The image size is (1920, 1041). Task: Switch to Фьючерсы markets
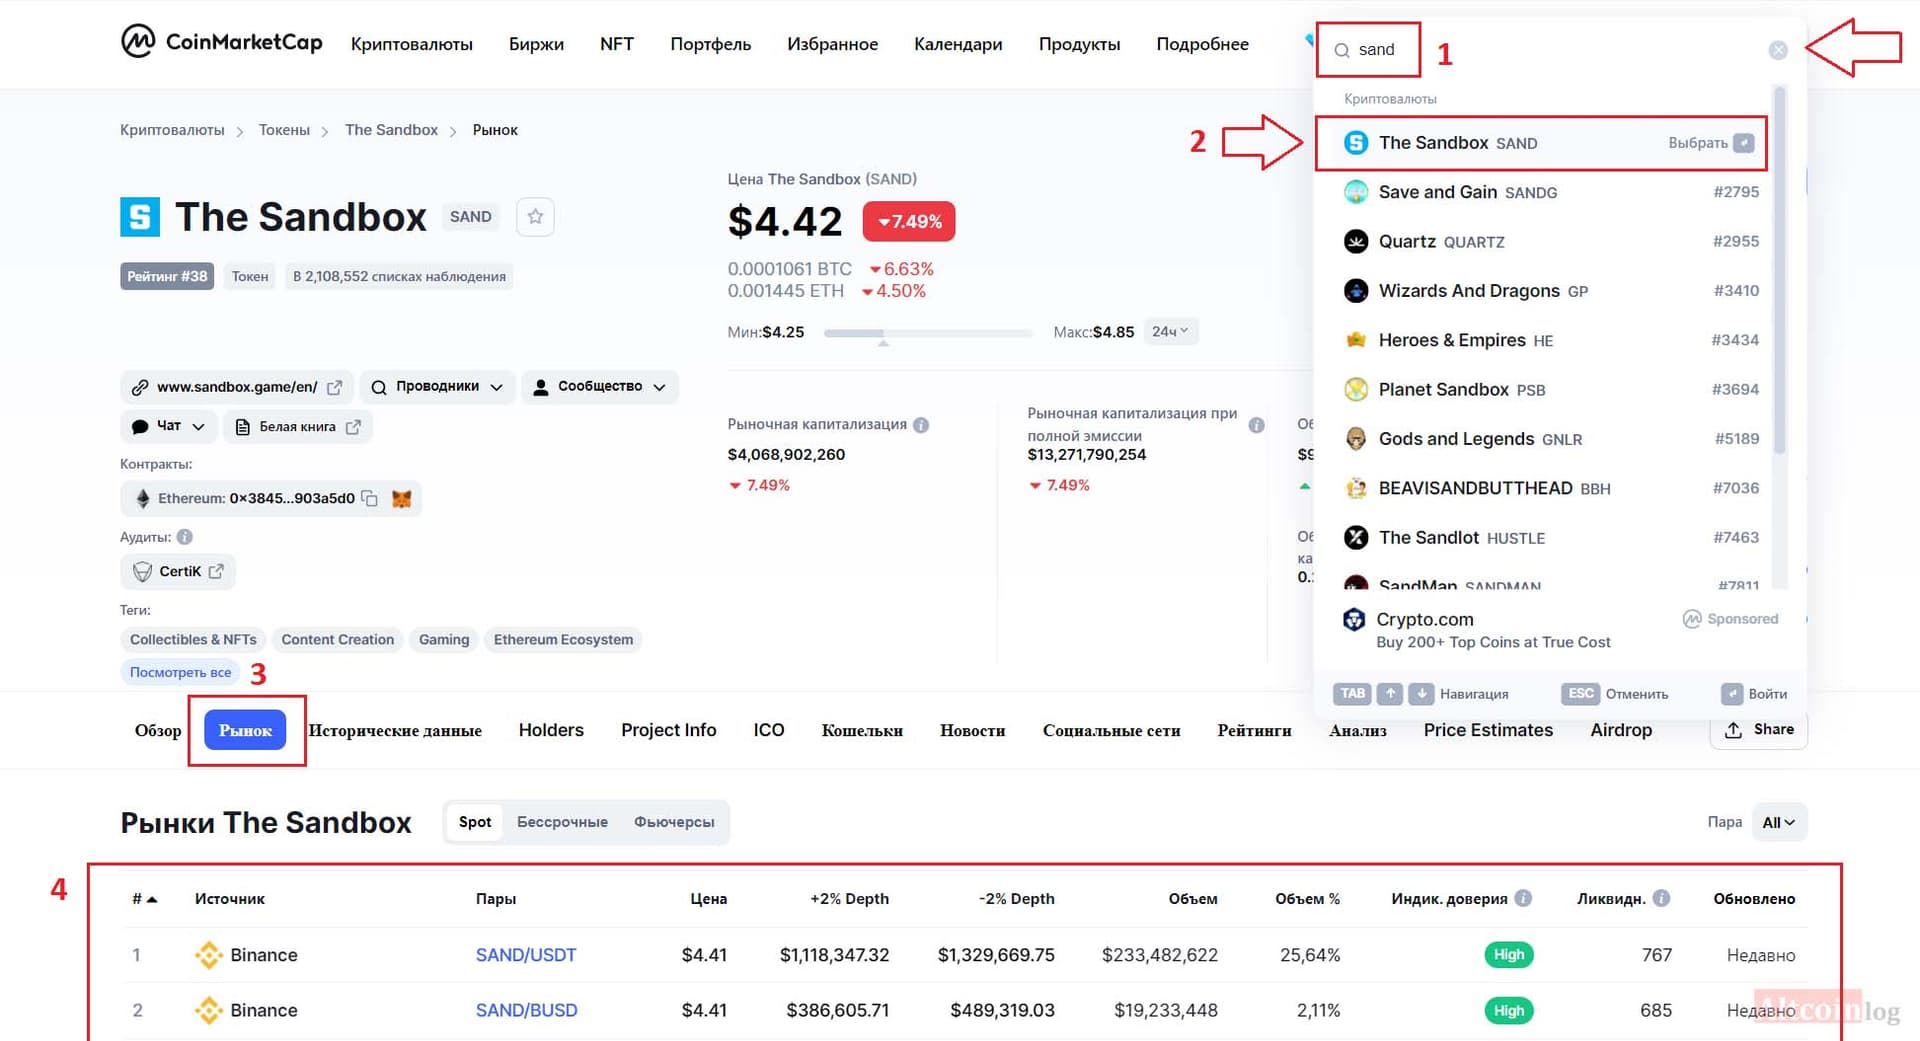click(674, 822)
